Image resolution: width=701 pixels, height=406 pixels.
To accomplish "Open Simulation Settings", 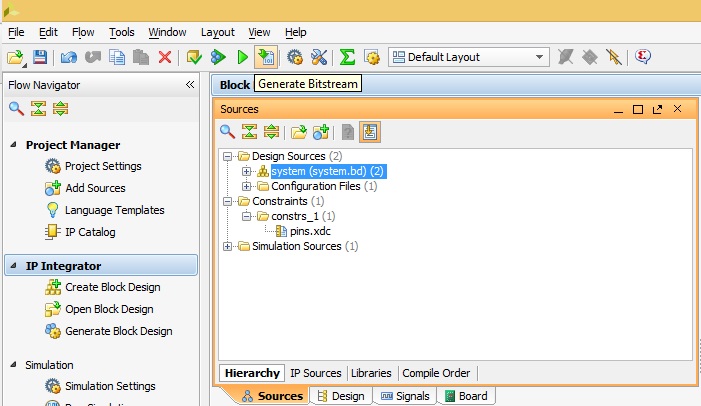I will pos(100,385).
